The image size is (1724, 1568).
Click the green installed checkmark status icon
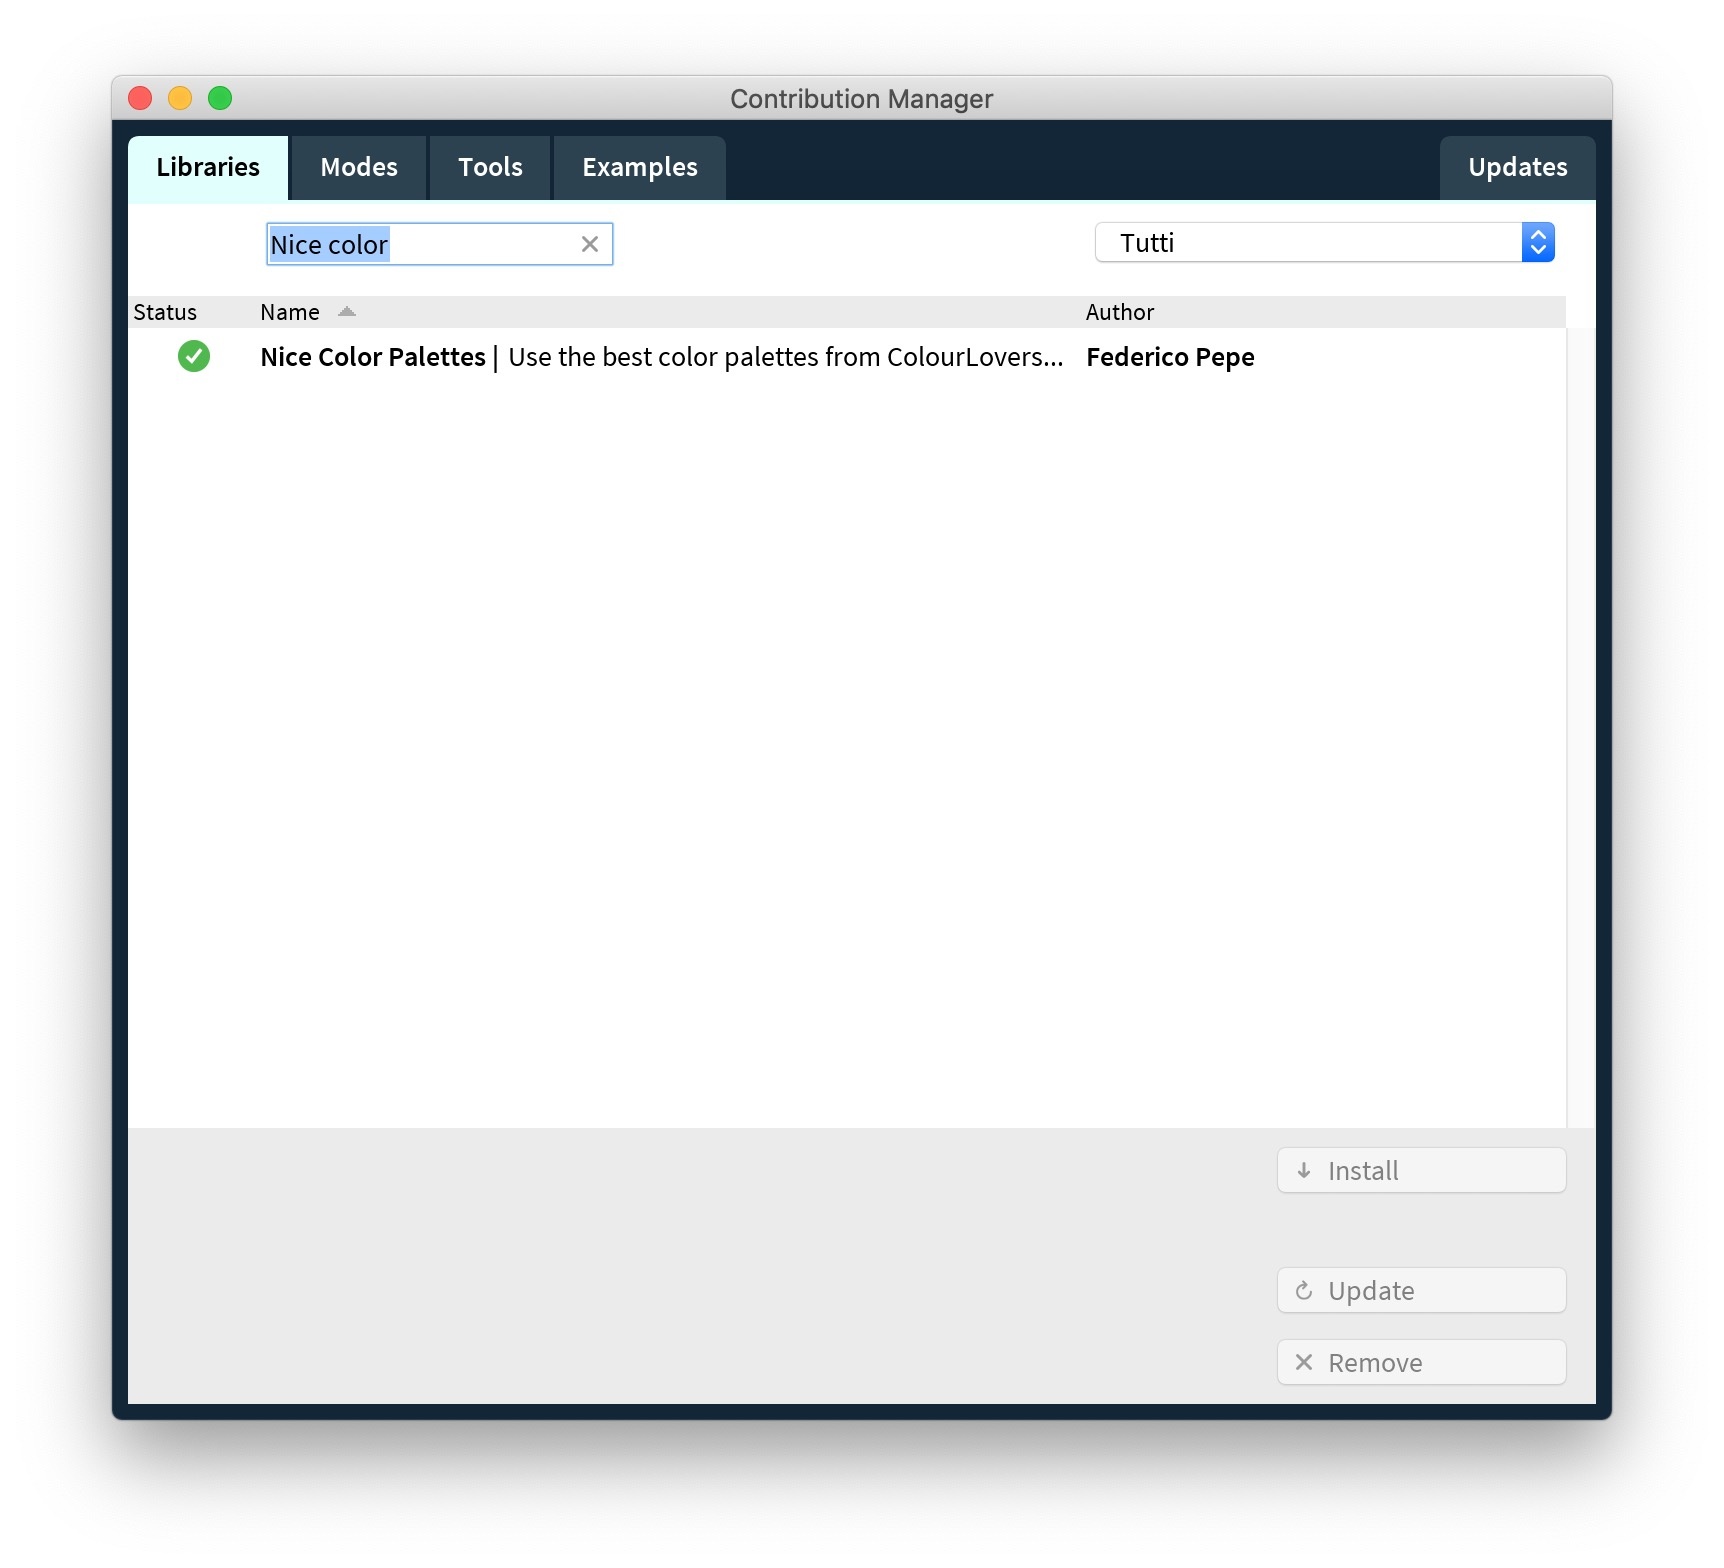(194, 357)
